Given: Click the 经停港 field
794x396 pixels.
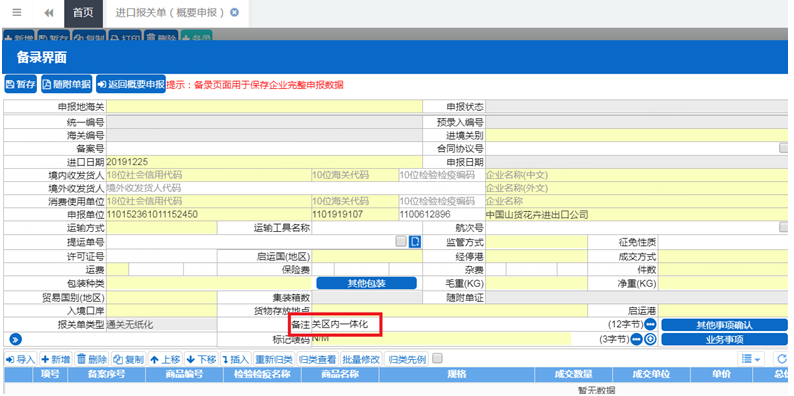Looking at the screenshot, I should coord(537,256).
